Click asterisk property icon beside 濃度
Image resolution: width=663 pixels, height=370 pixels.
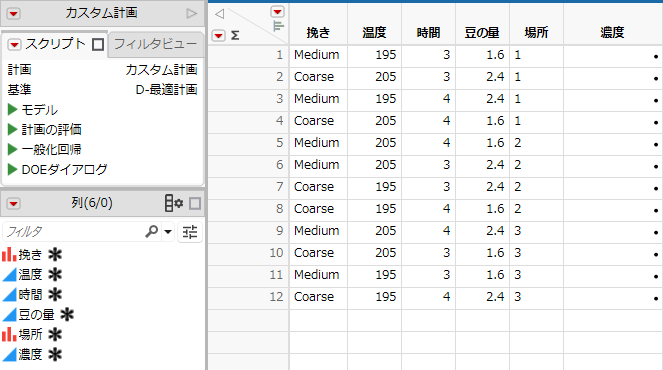(55, 354)
